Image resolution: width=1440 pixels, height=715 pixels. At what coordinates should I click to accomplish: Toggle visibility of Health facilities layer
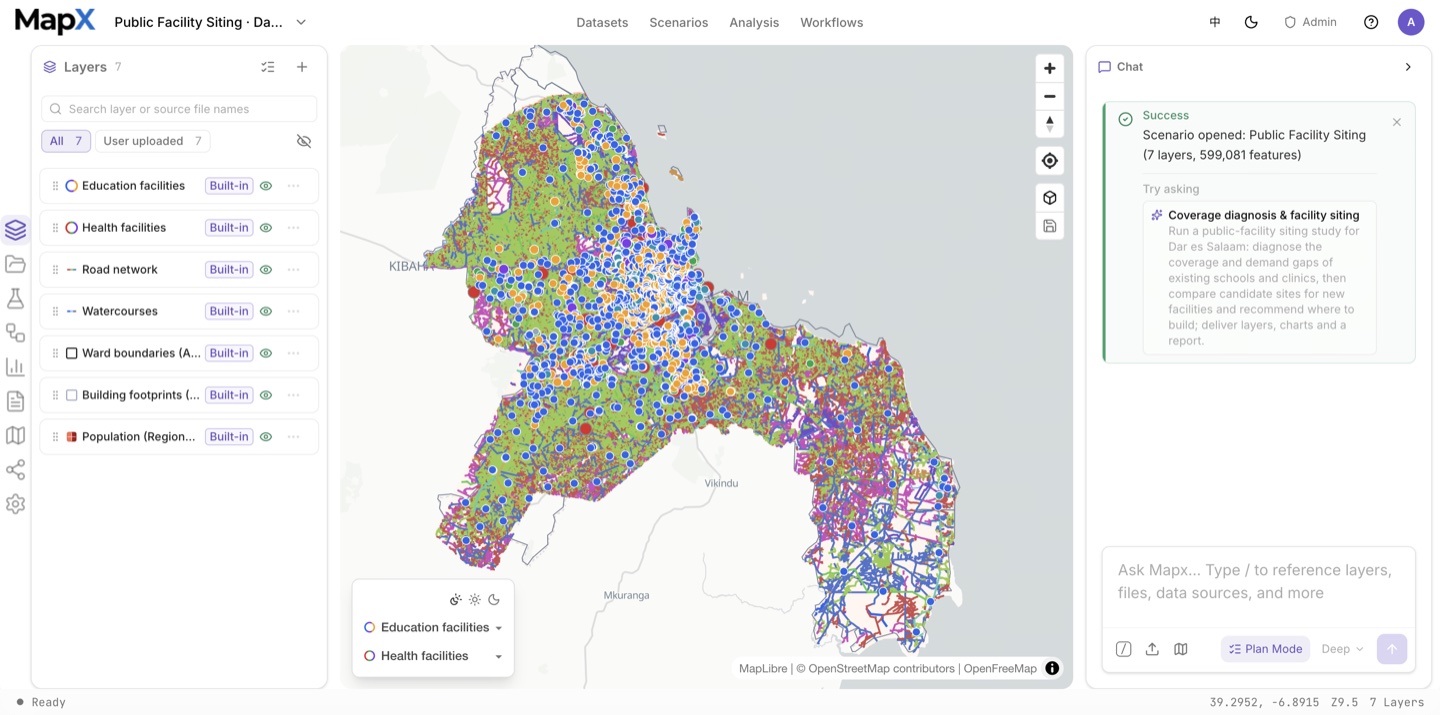266,228
